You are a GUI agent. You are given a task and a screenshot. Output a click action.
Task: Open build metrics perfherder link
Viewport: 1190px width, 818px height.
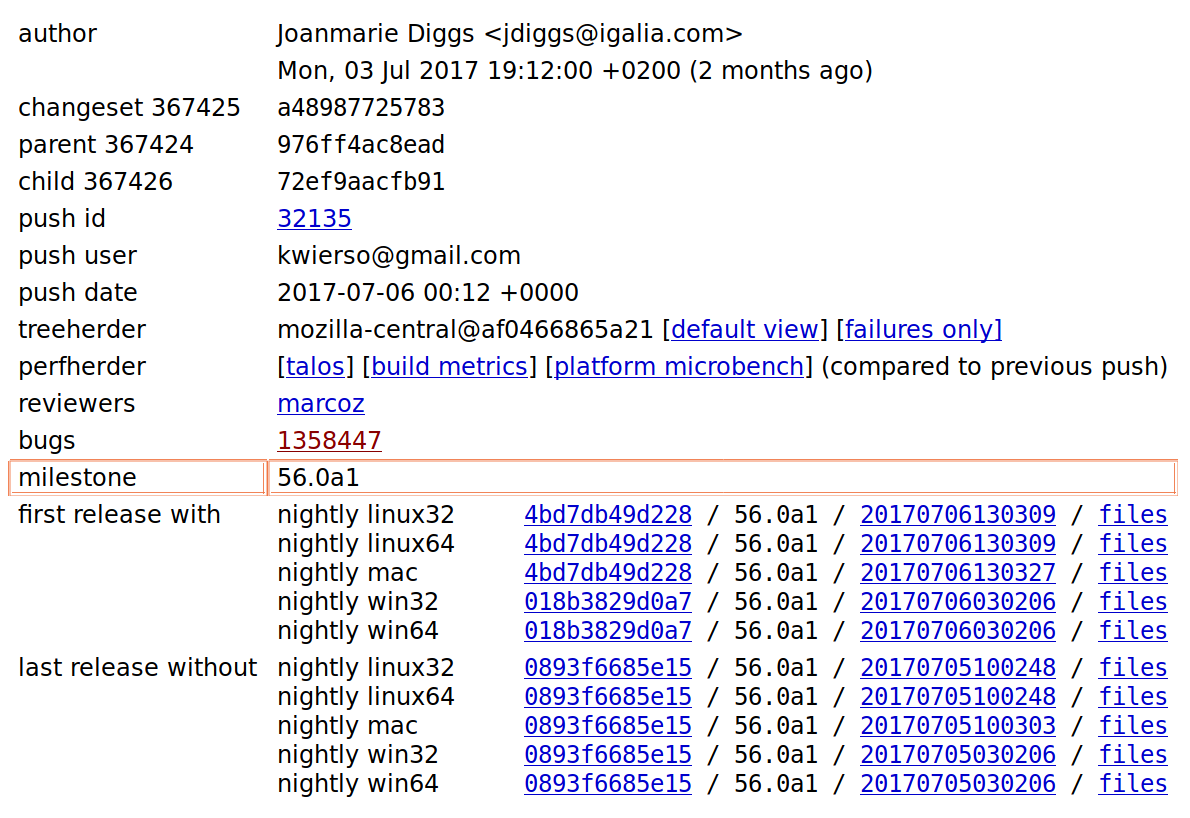[x=449, y=367]
